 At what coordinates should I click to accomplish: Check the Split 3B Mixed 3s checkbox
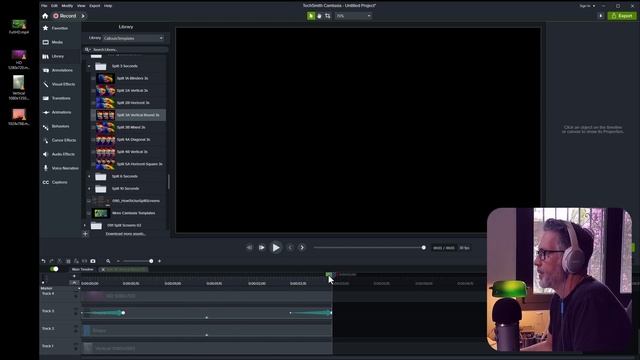click(x=93, y=127)
